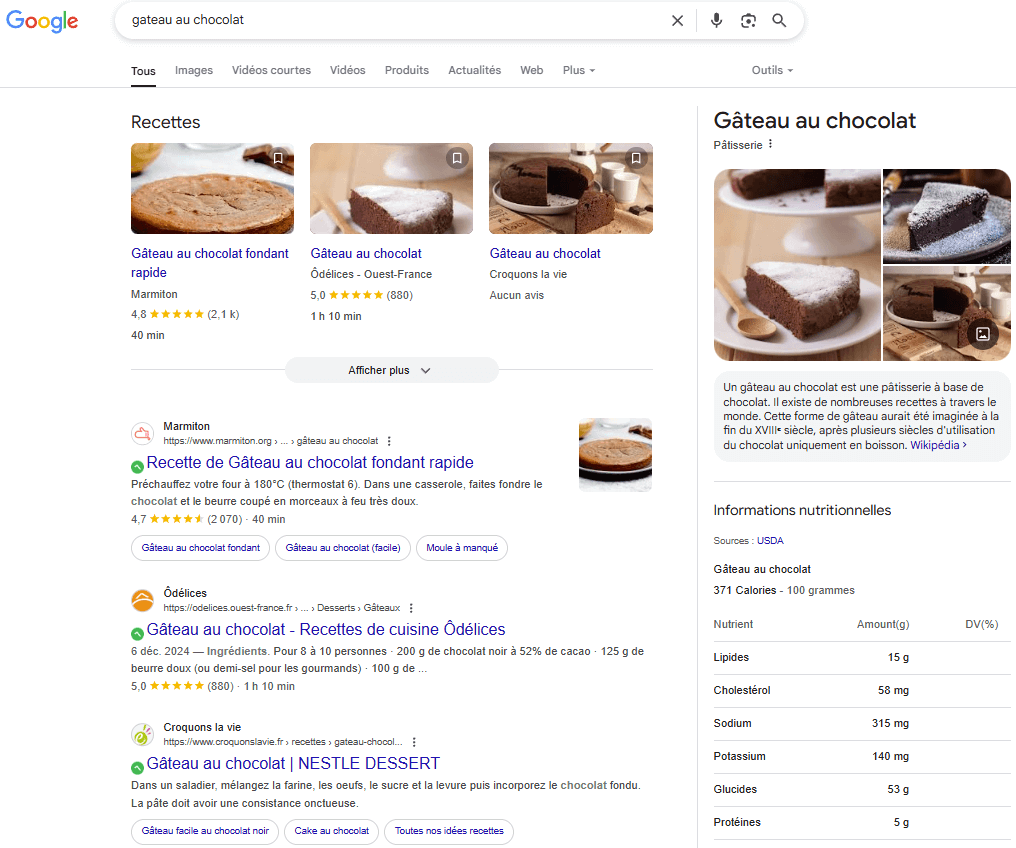Click green safety badge beside Ôdélices result title
The image size is (1016, 848).
[137, 634]
